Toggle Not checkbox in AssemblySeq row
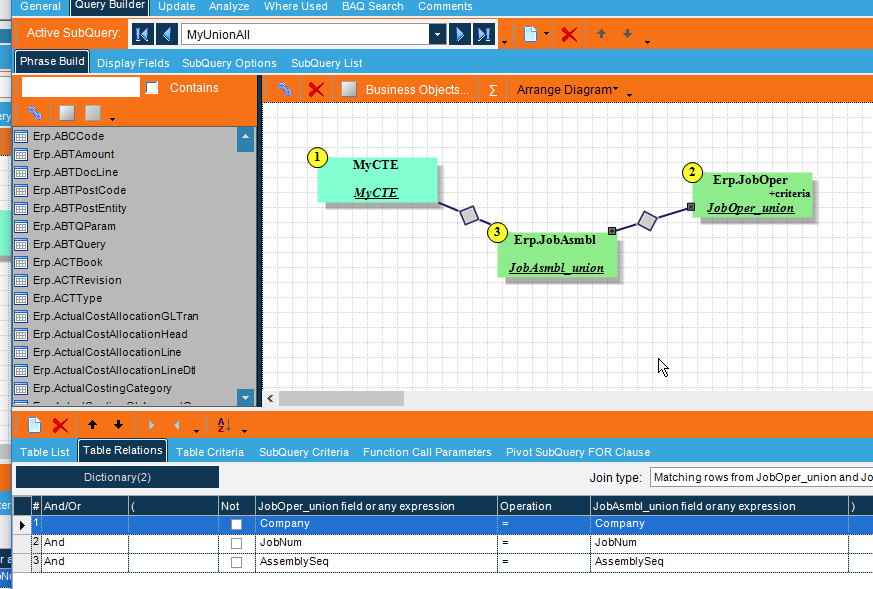Screen dimensions: 873x589 point(237,562)
